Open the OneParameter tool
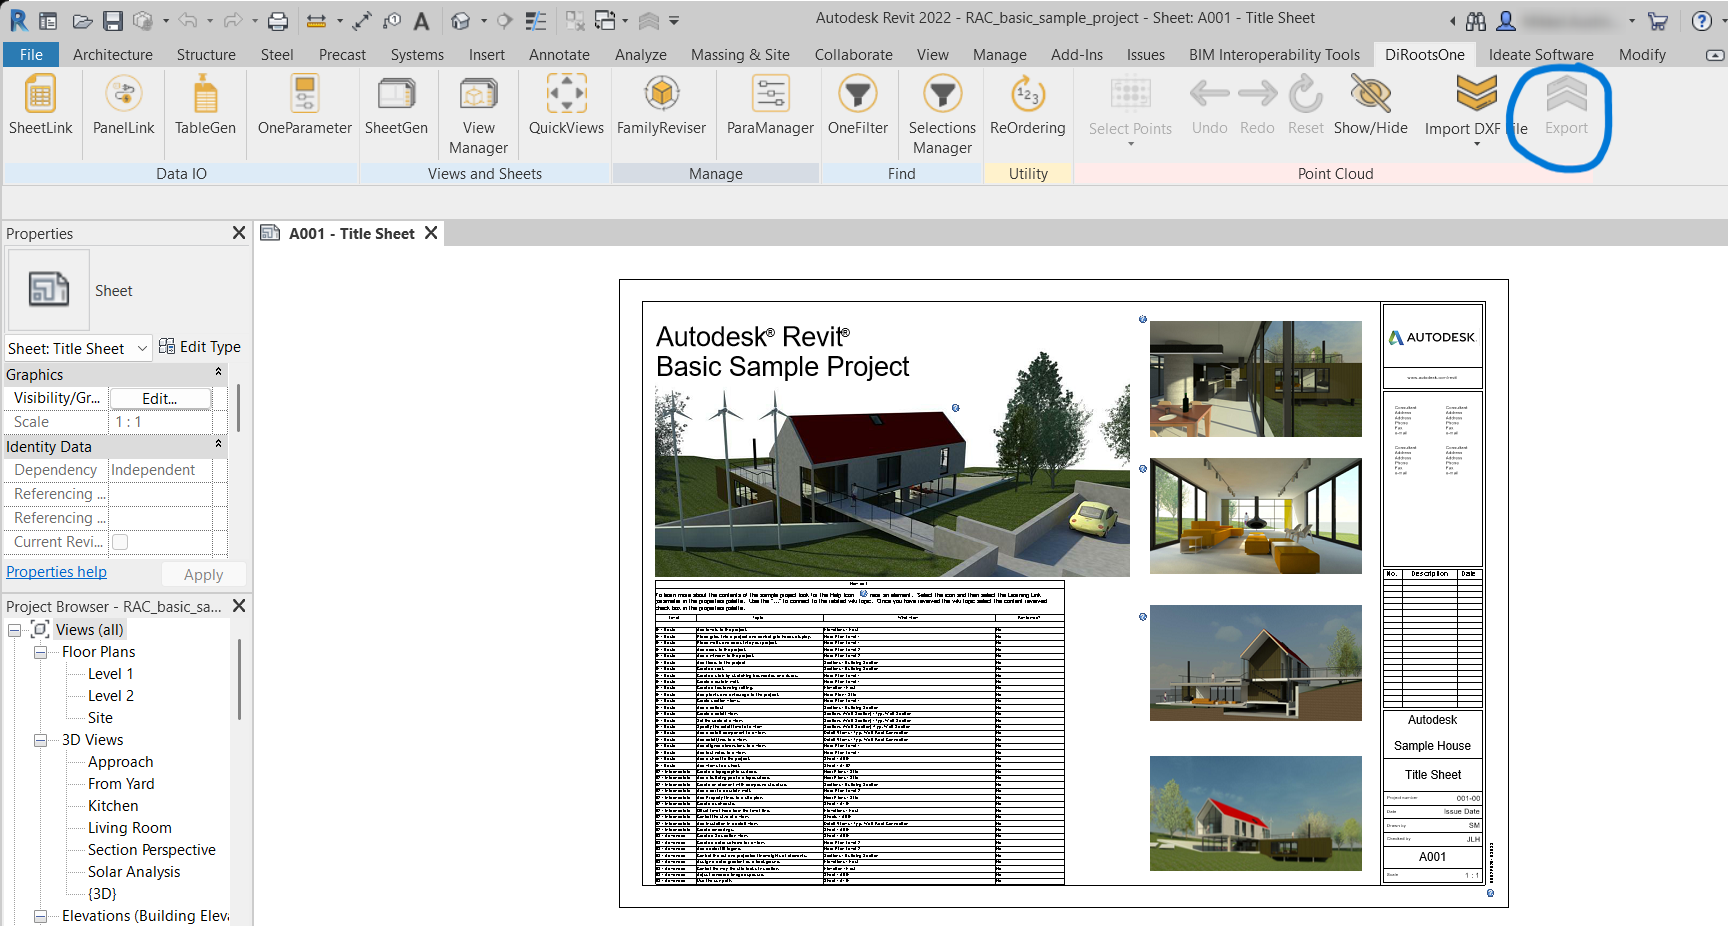This screenshot has height=926, width=1728. (303, 108)
